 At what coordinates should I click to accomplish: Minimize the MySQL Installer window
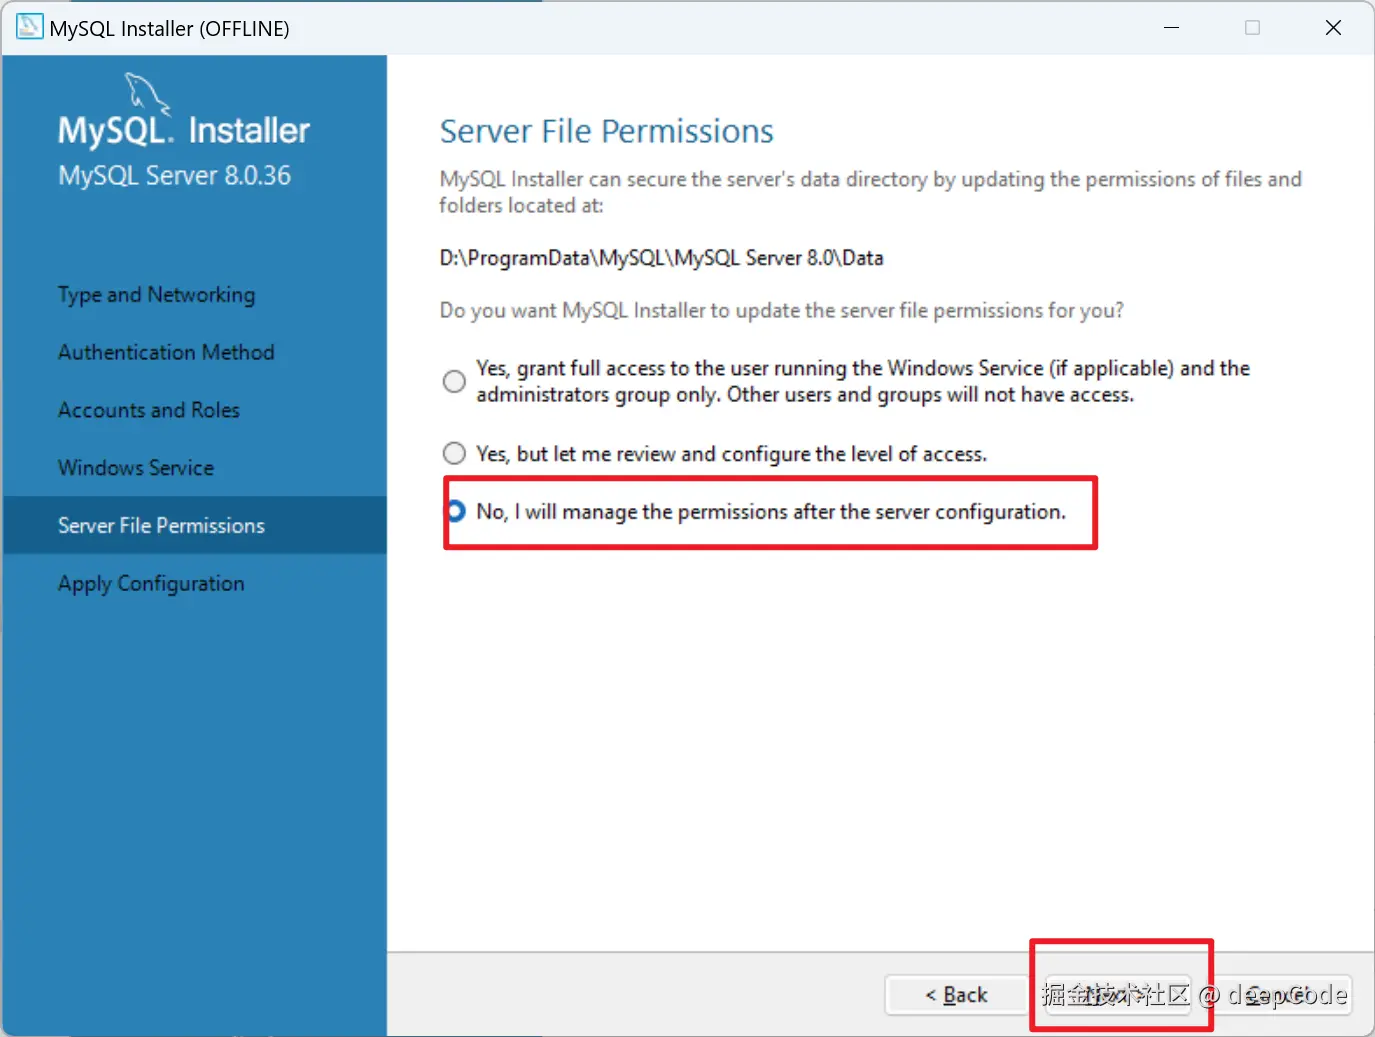click(x=1172, y=28)
